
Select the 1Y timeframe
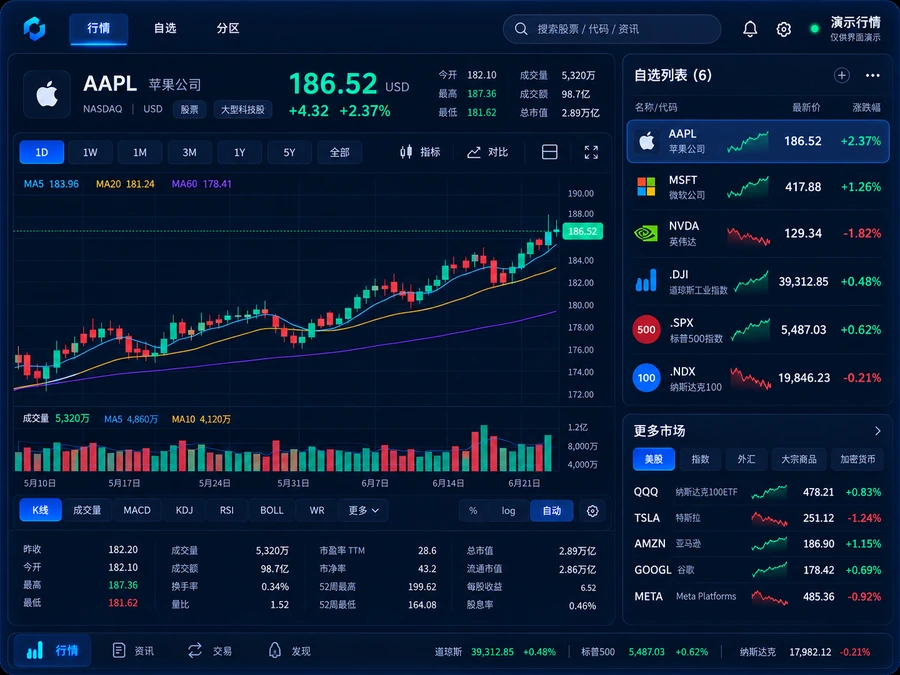click(239, 152)
